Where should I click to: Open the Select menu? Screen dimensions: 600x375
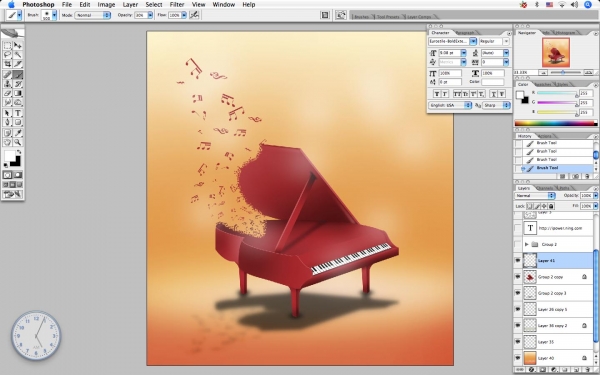coord(154,5)
